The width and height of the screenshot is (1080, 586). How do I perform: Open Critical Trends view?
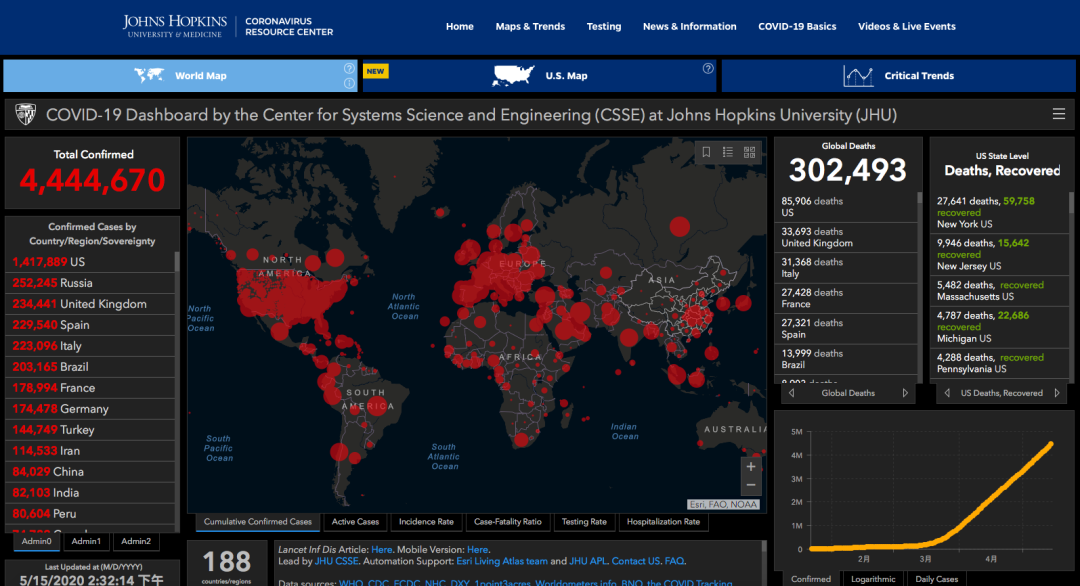(x=898, y=76)
